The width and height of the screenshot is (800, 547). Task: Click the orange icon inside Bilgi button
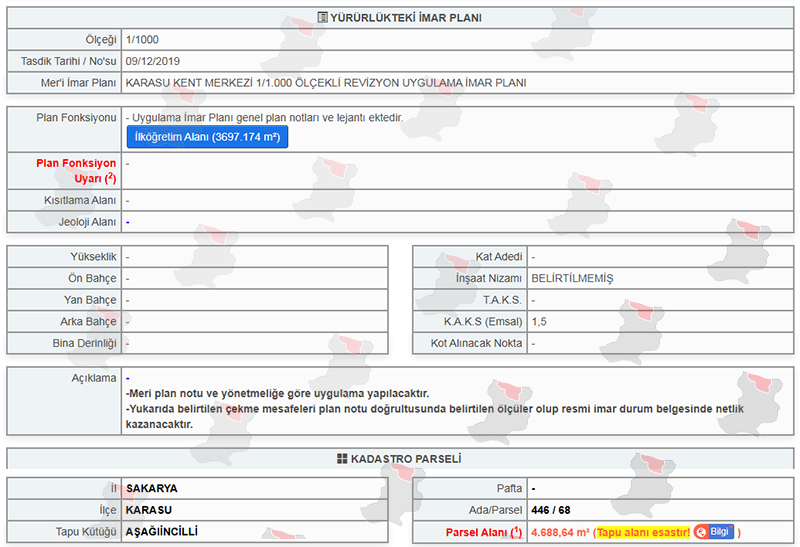coord(702,532)
